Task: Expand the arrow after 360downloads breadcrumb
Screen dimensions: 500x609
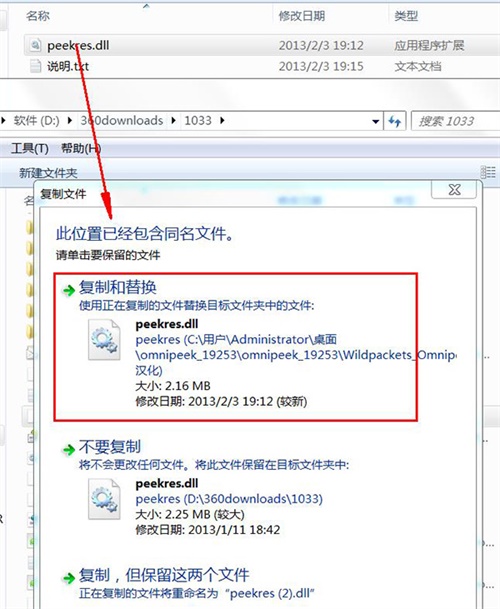Action: click(x=173, y=120)
